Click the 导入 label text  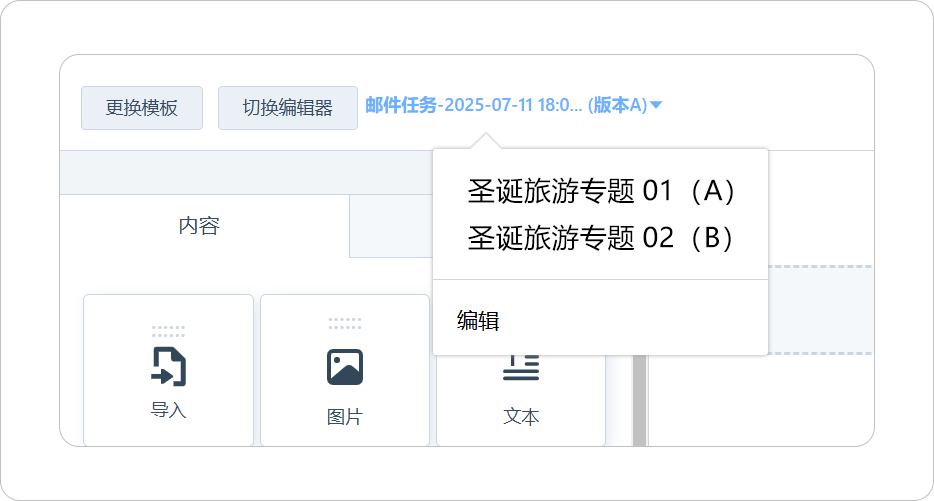pos(169,410)
